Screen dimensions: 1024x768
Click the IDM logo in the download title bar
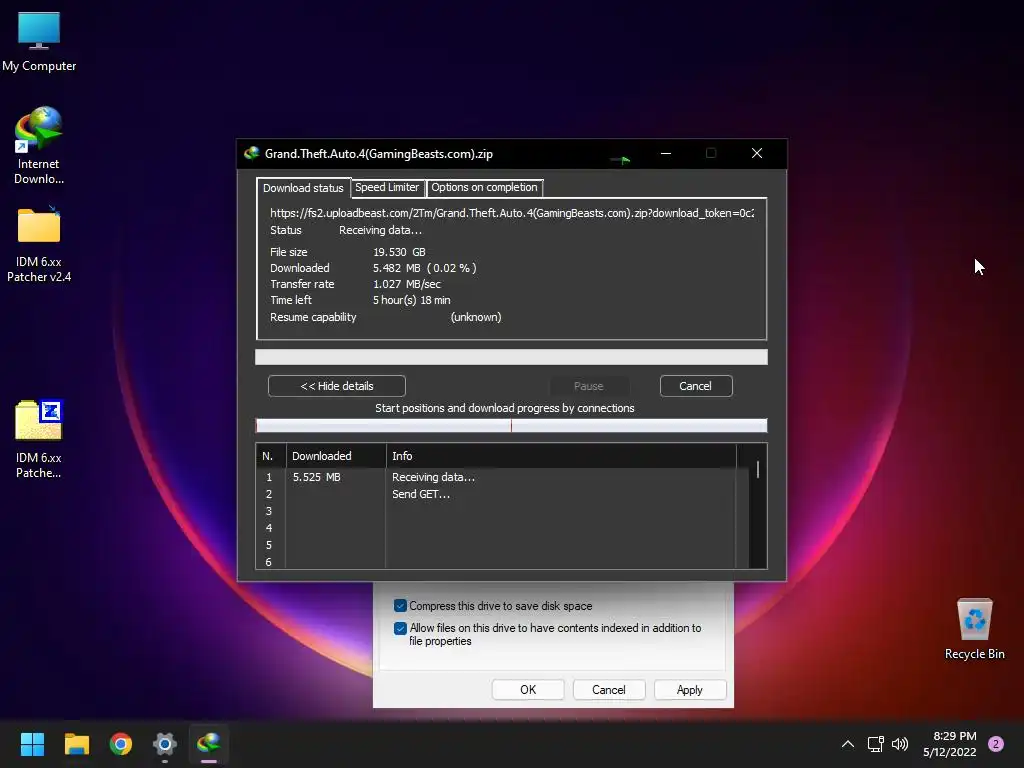coord(251,153)
